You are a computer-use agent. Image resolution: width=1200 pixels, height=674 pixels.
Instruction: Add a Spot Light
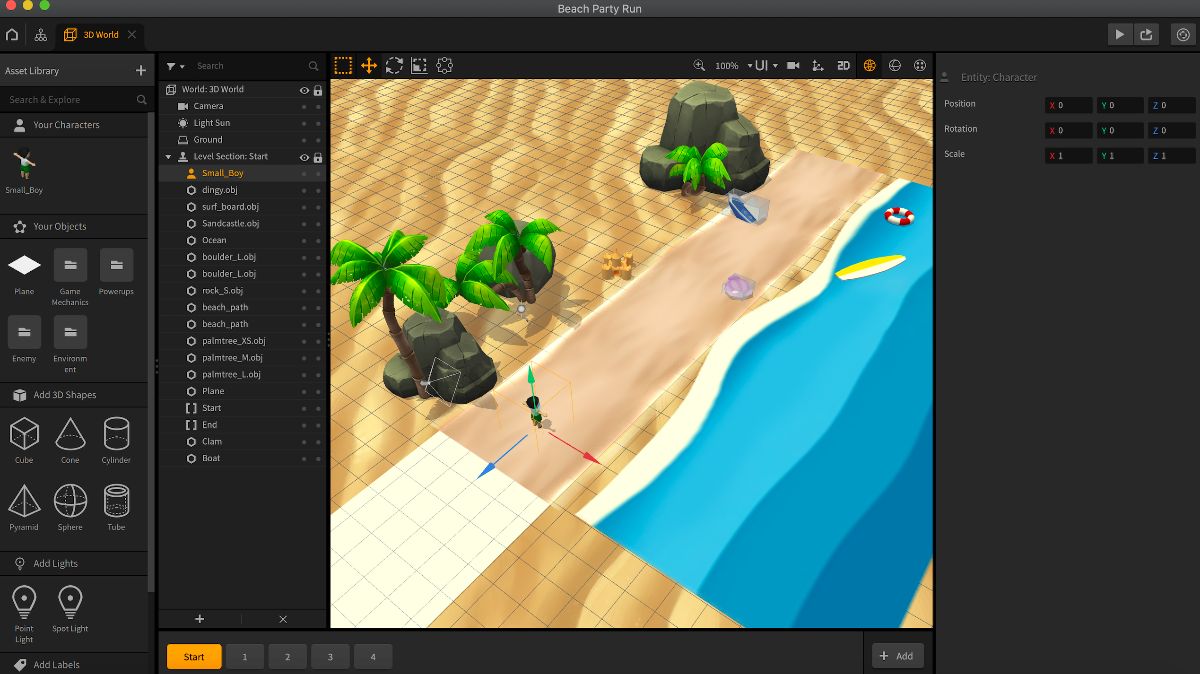tap(70, 609)
